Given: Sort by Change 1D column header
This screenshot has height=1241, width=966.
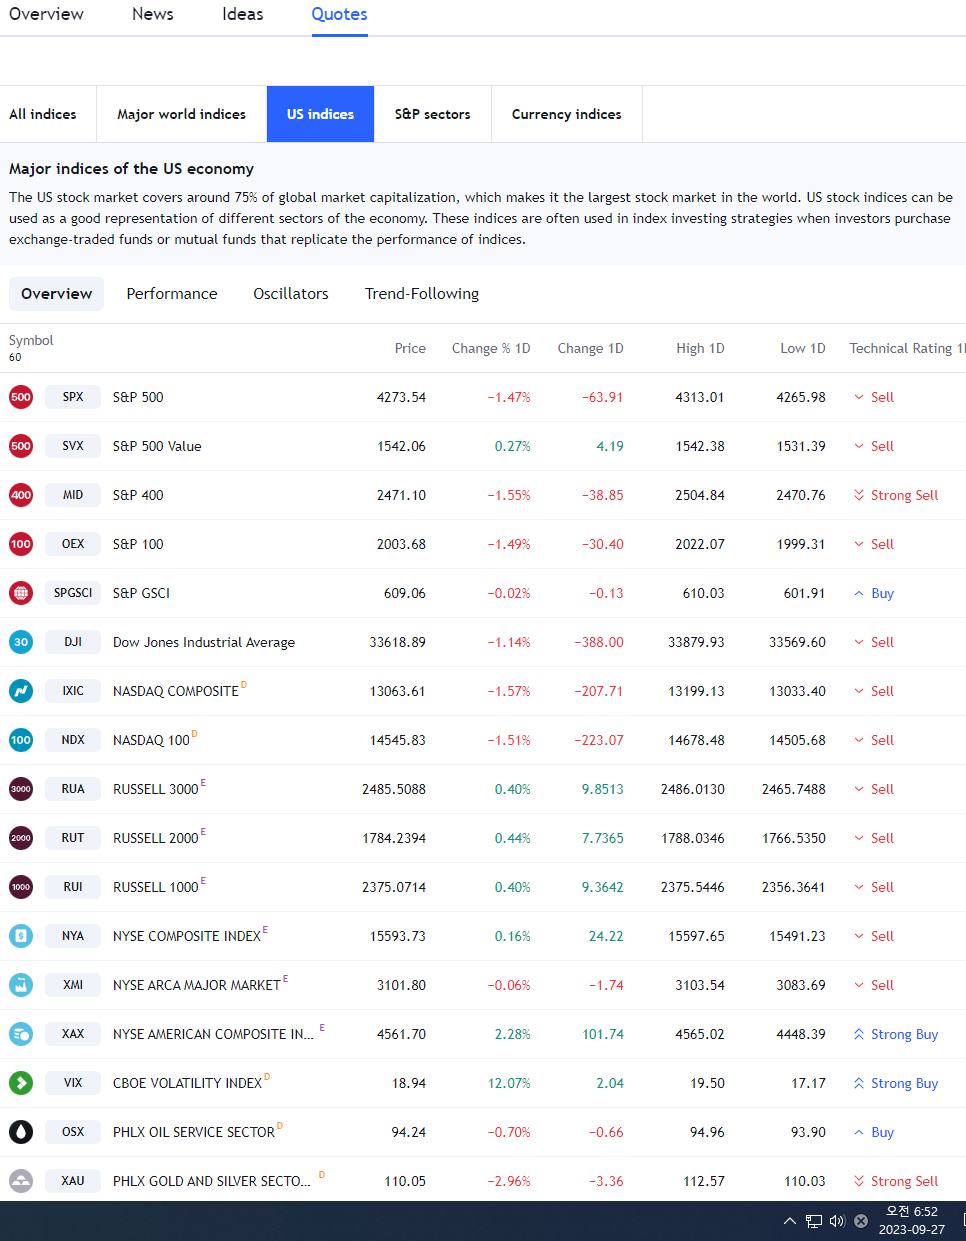Looking at the screenshot, I should click(590, 348).
